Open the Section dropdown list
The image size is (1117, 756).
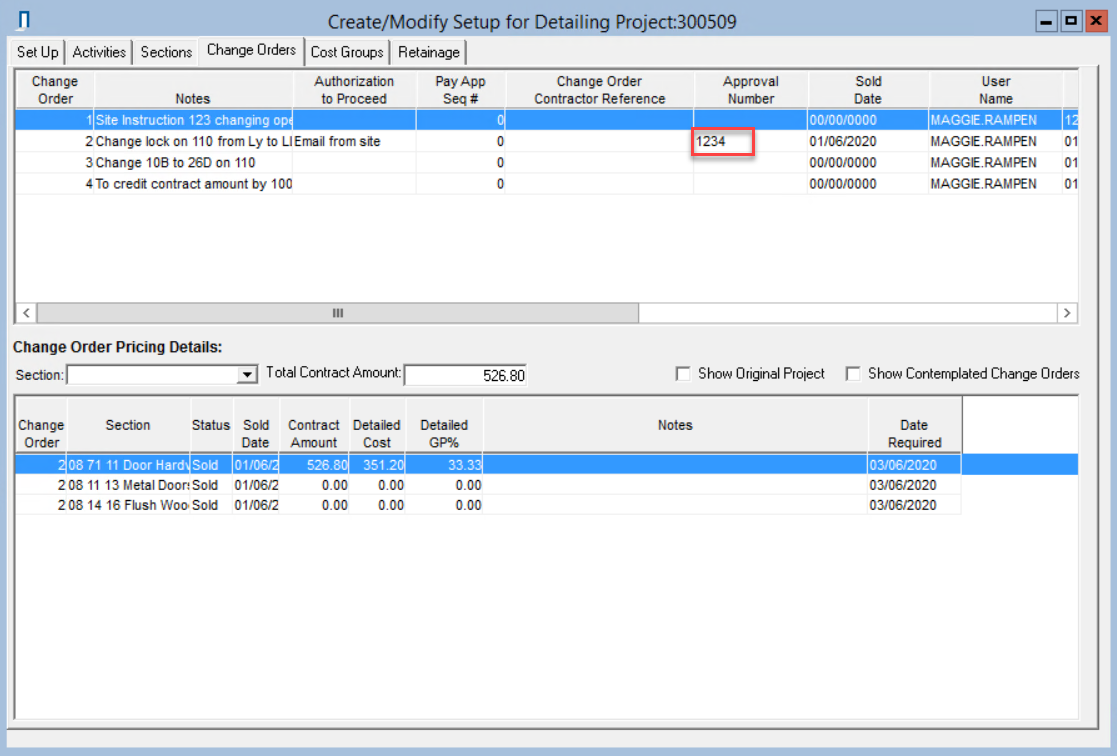247,375
